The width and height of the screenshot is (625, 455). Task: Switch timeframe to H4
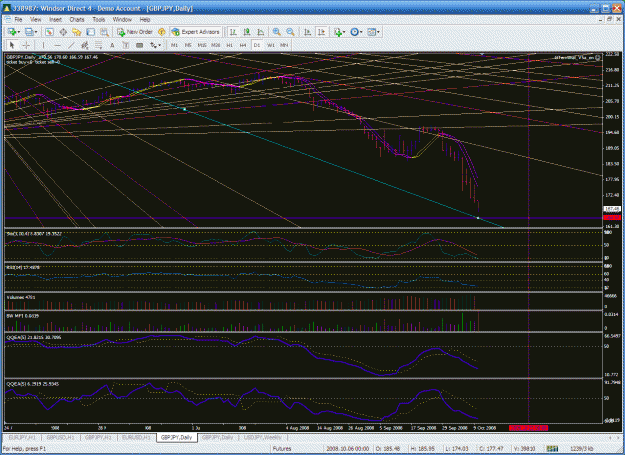tap(243, 45)
